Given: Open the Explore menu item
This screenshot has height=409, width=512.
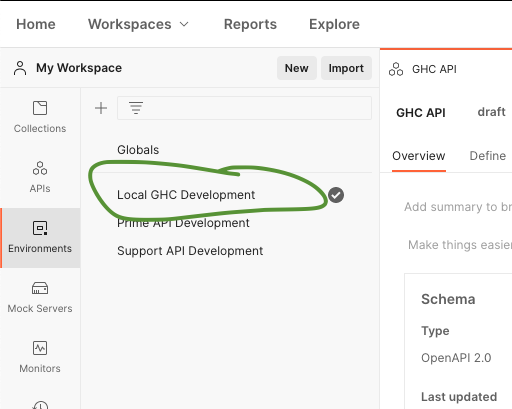Looking at the screenshot, I should tap(334, 24).
